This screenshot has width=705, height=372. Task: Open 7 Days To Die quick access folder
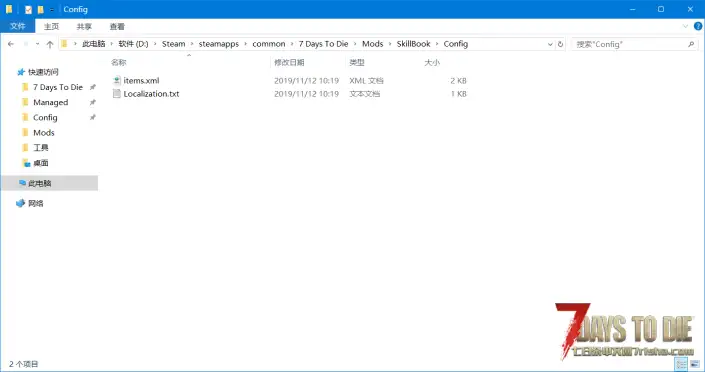click(x=58, y=87)
